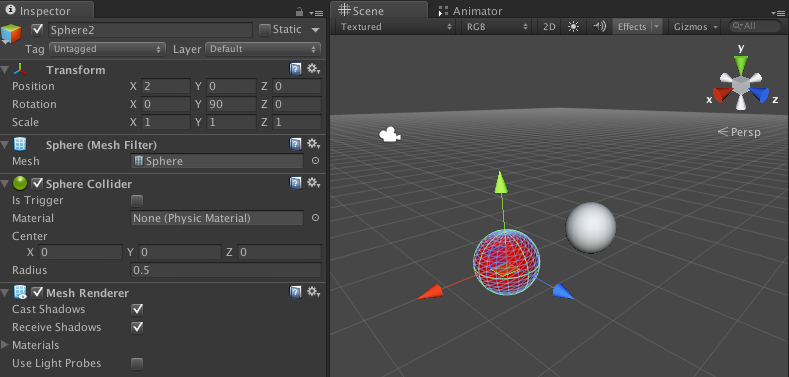789x377 pixels.
Task: Select the camera gizmo in the scene
Action: tap(389, 135)
